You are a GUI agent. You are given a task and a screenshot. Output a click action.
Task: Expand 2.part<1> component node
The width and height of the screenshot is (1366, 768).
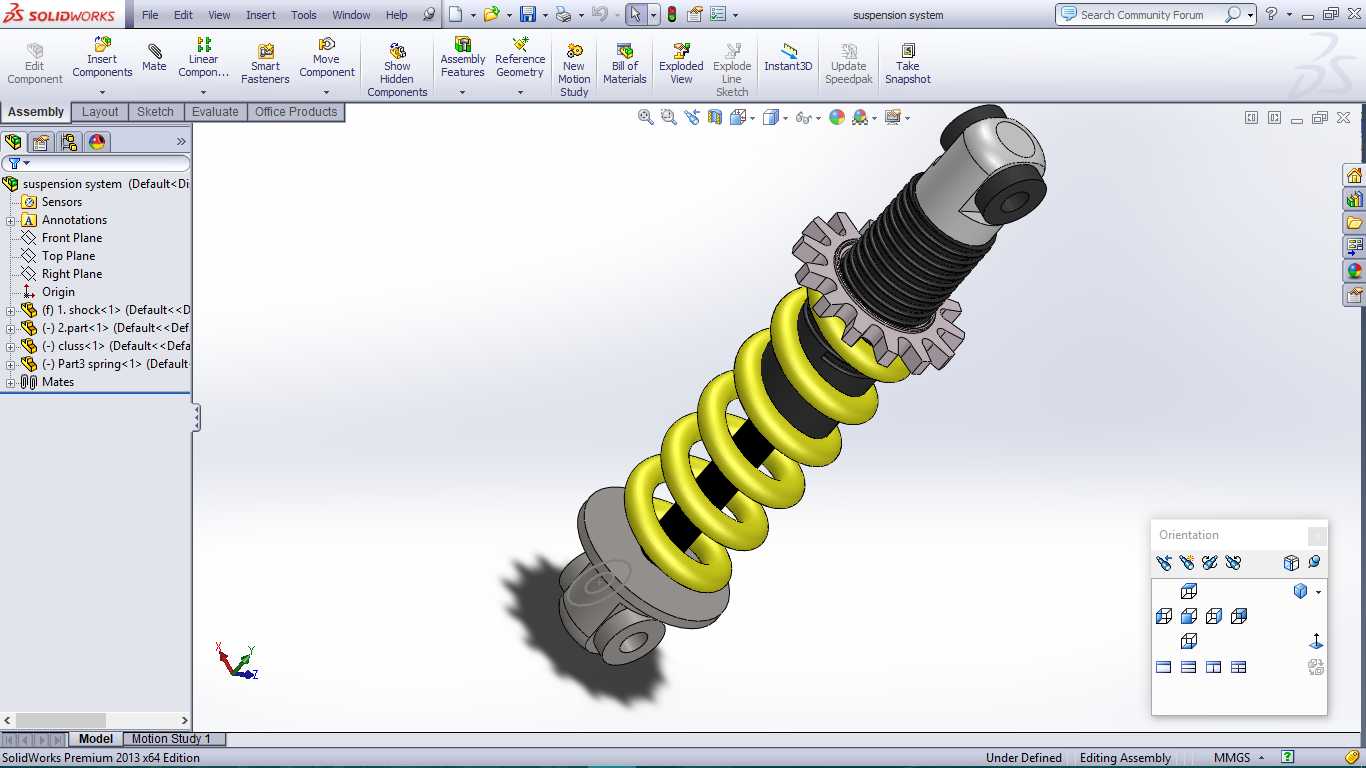(11, 328)
